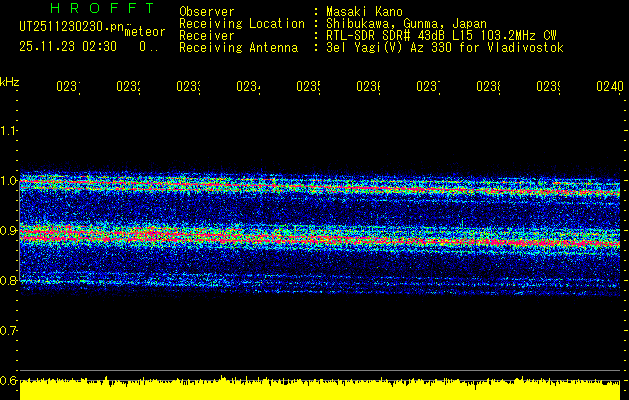This screenshot has height=400, width=629.
Task: Click the 0235 time marker
Action: 308,86
